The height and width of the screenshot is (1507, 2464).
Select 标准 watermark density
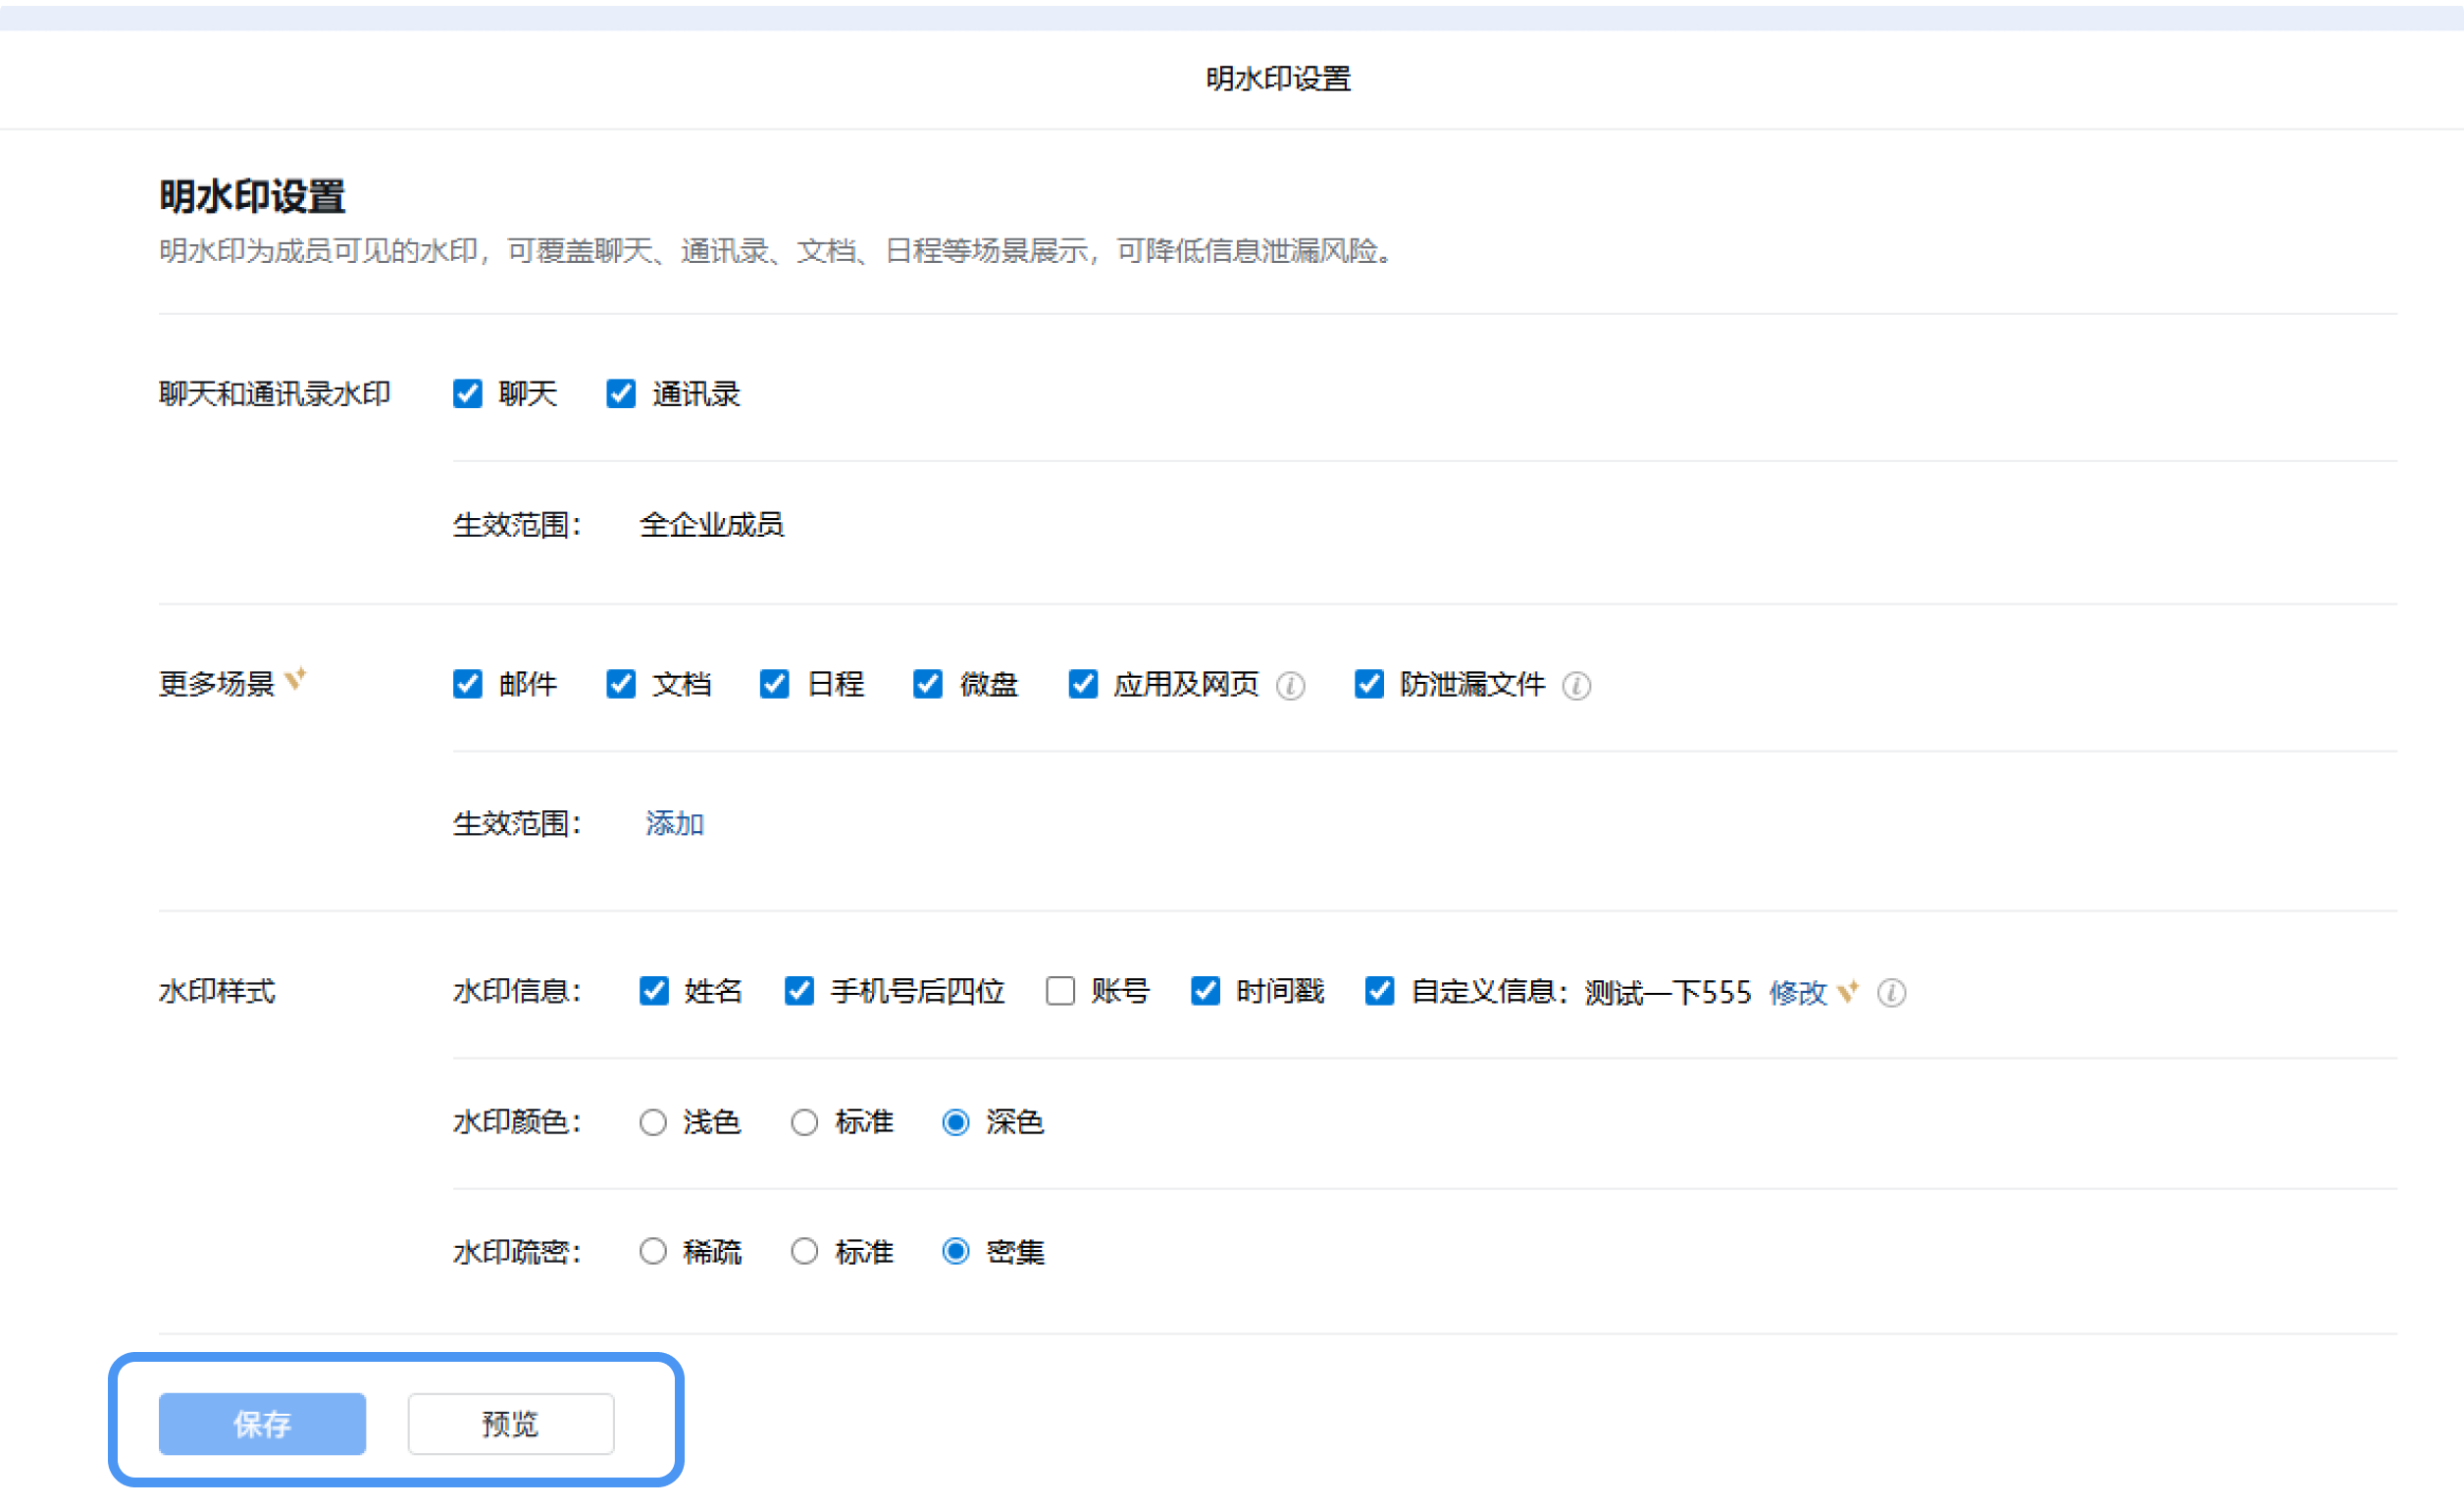pyautogui.click(x=805, y=1251)
